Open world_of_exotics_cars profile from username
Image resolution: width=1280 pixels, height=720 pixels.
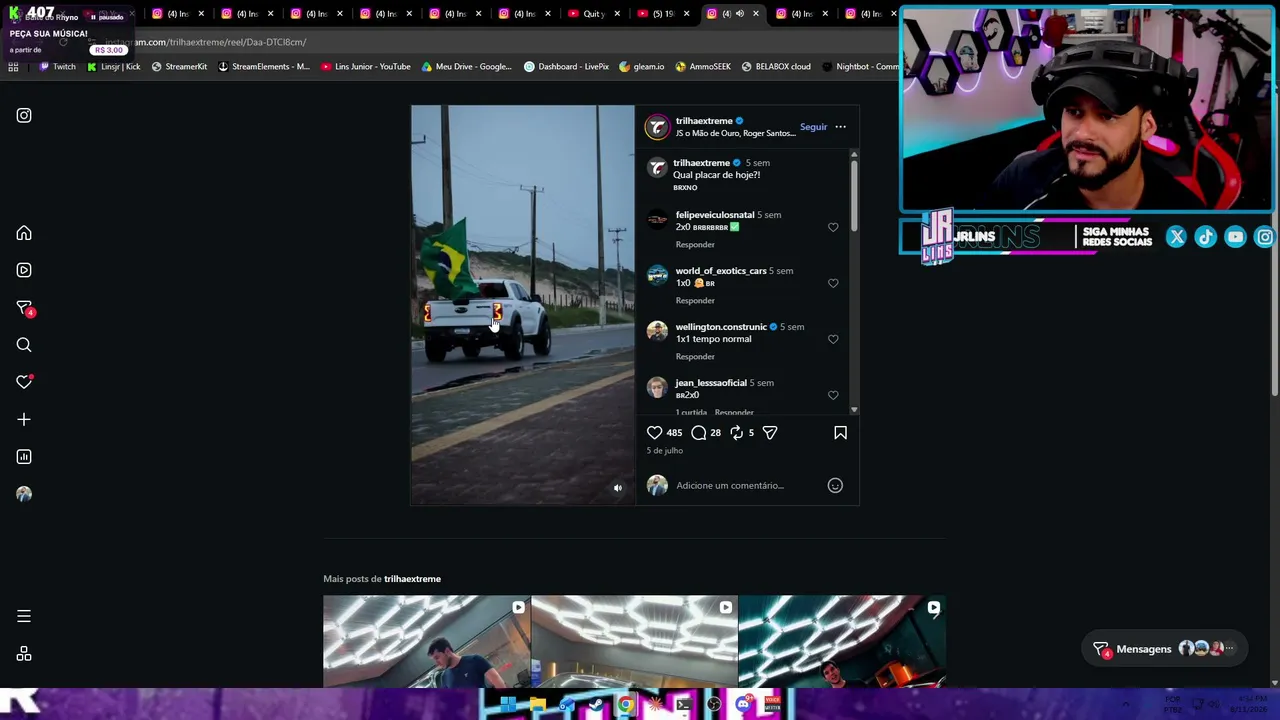click(721, 271)
